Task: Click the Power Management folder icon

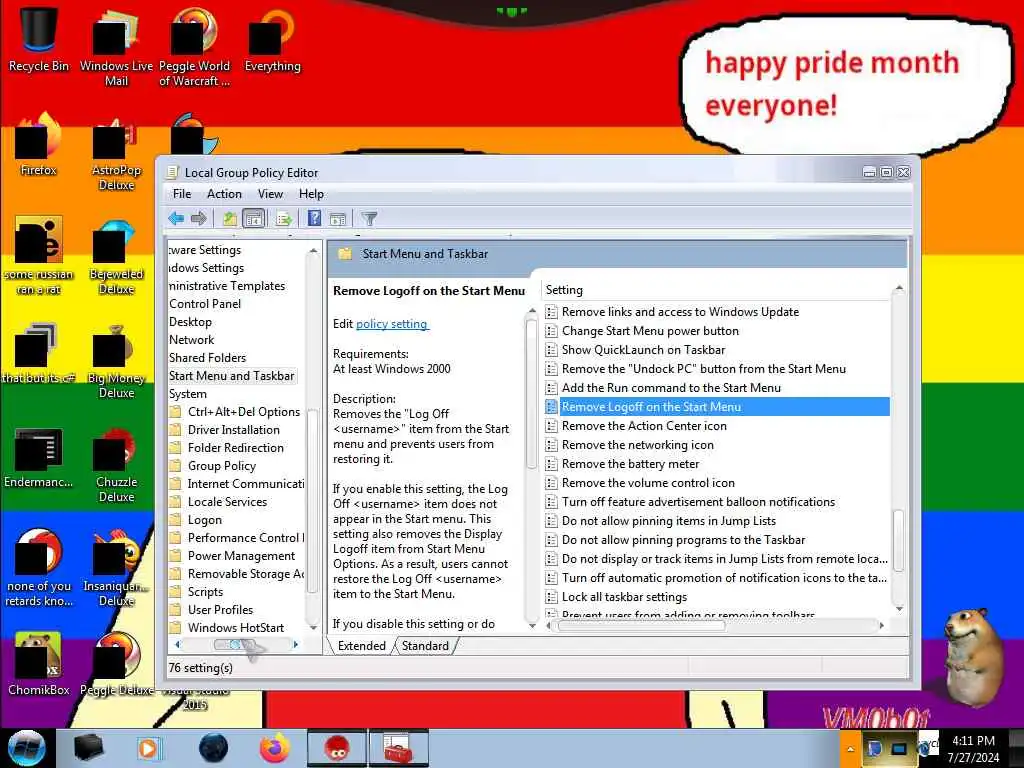Action: click(175, 556)
